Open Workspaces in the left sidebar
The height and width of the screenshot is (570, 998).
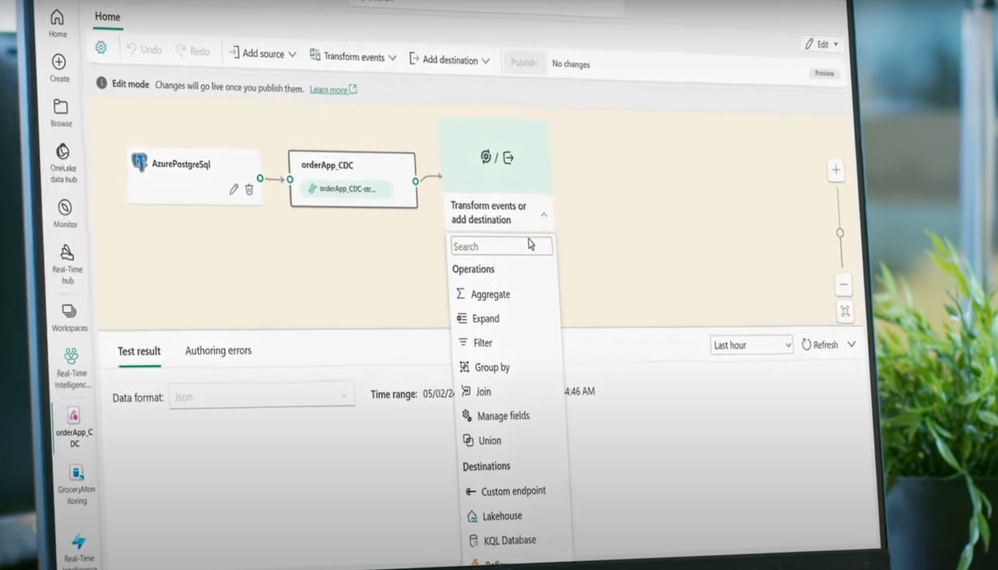click(69, 317)
